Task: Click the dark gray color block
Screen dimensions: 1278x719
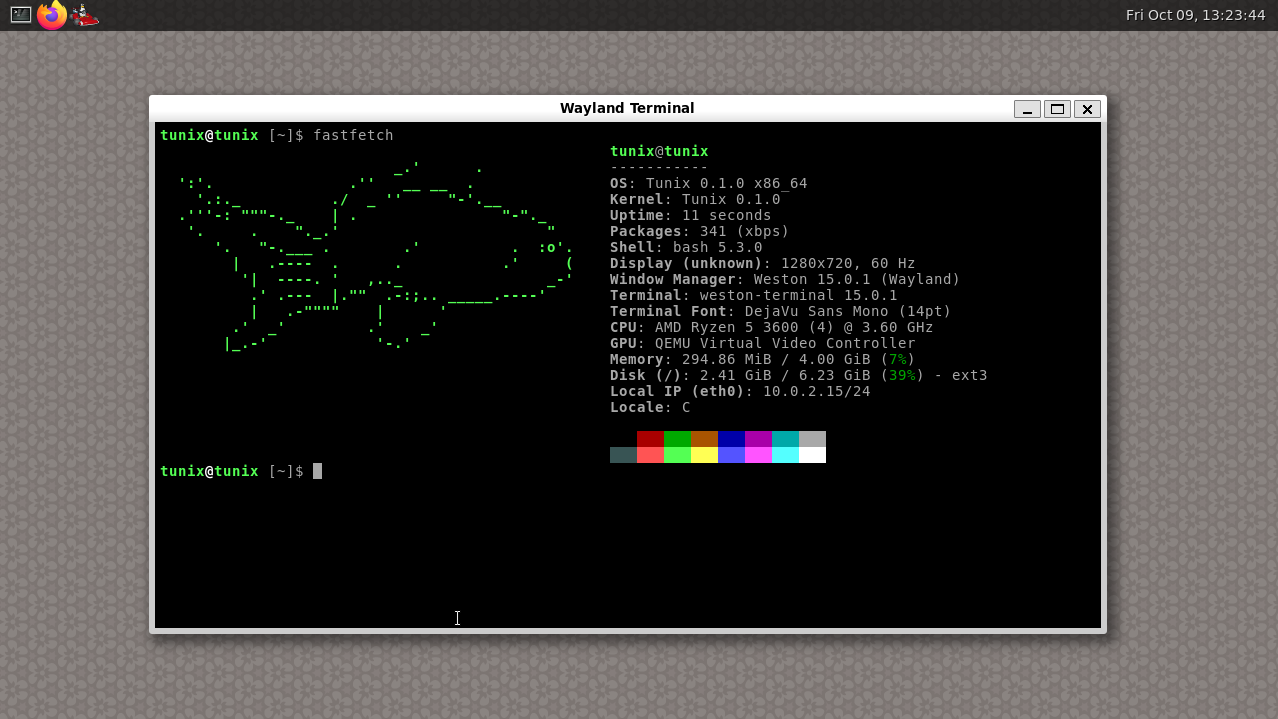Action: (623, 455)
